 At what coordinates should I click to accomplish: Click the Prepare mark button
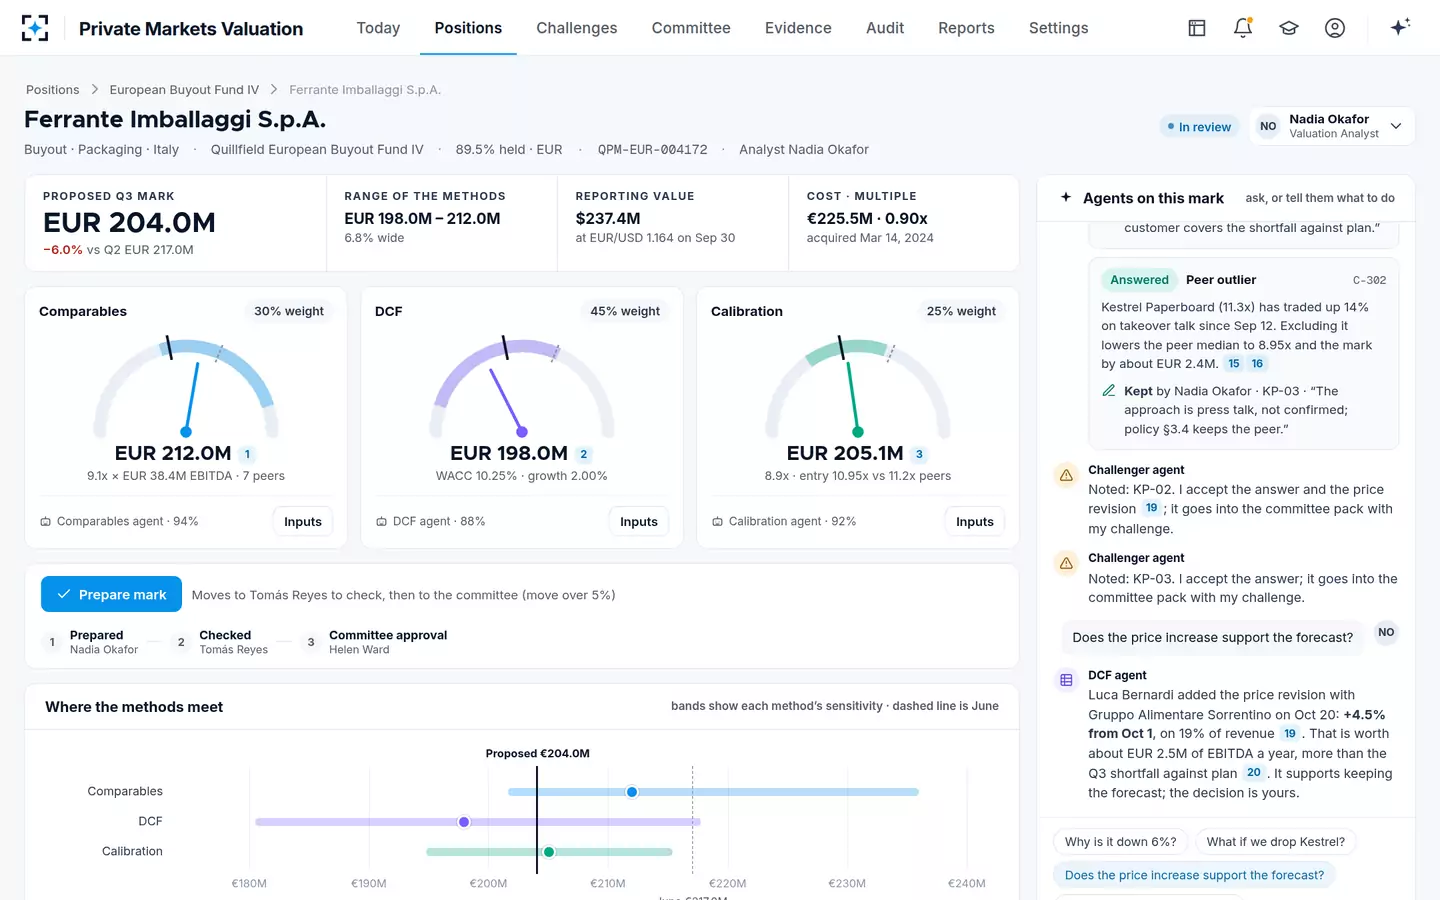(111, 594)
